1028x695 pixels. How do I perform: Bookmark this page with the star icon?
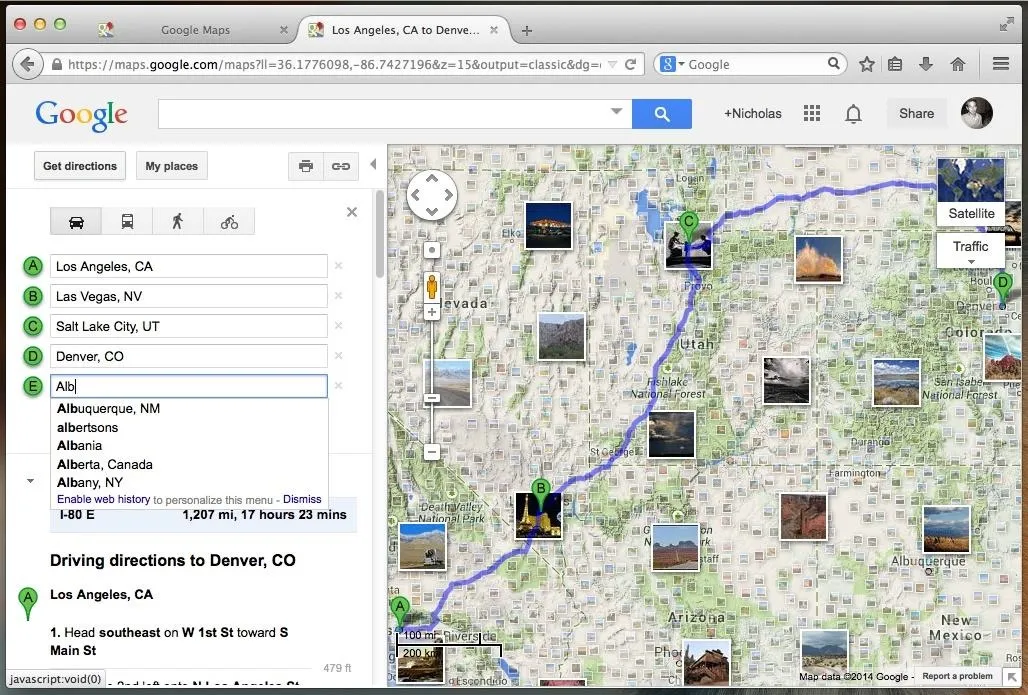tap(867, 64)
